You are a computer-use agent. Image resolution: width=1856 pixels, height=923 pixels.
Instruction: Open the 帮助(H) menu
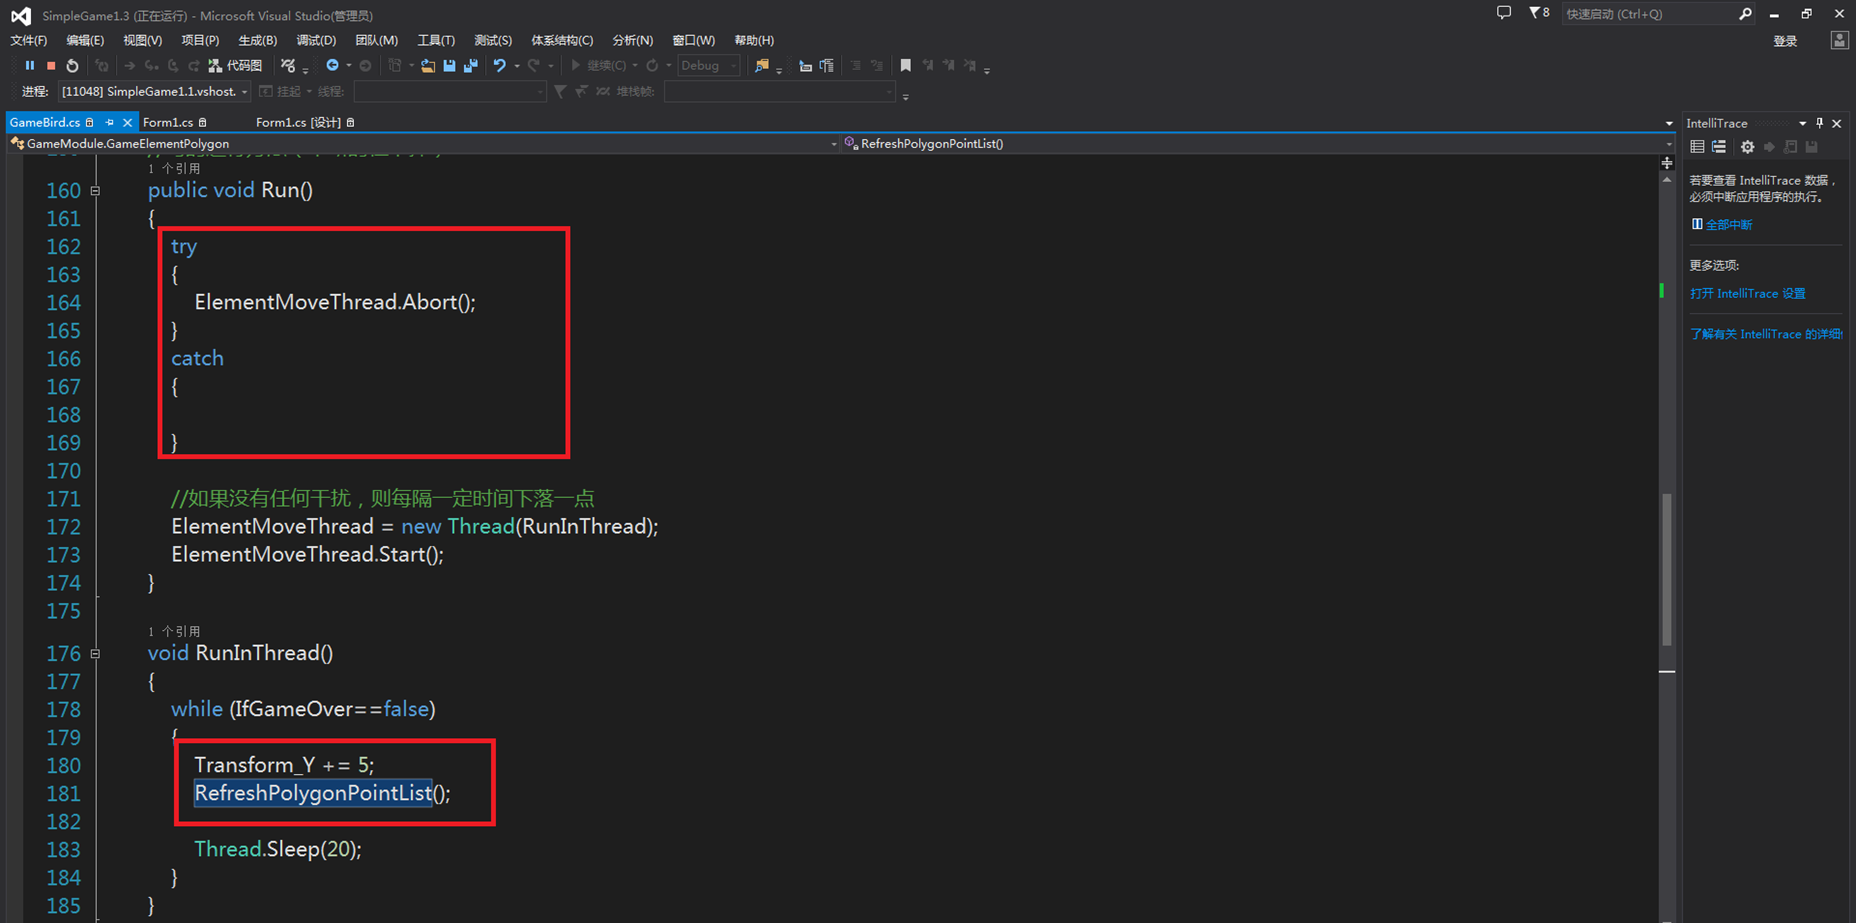click(x=754, y=40)
